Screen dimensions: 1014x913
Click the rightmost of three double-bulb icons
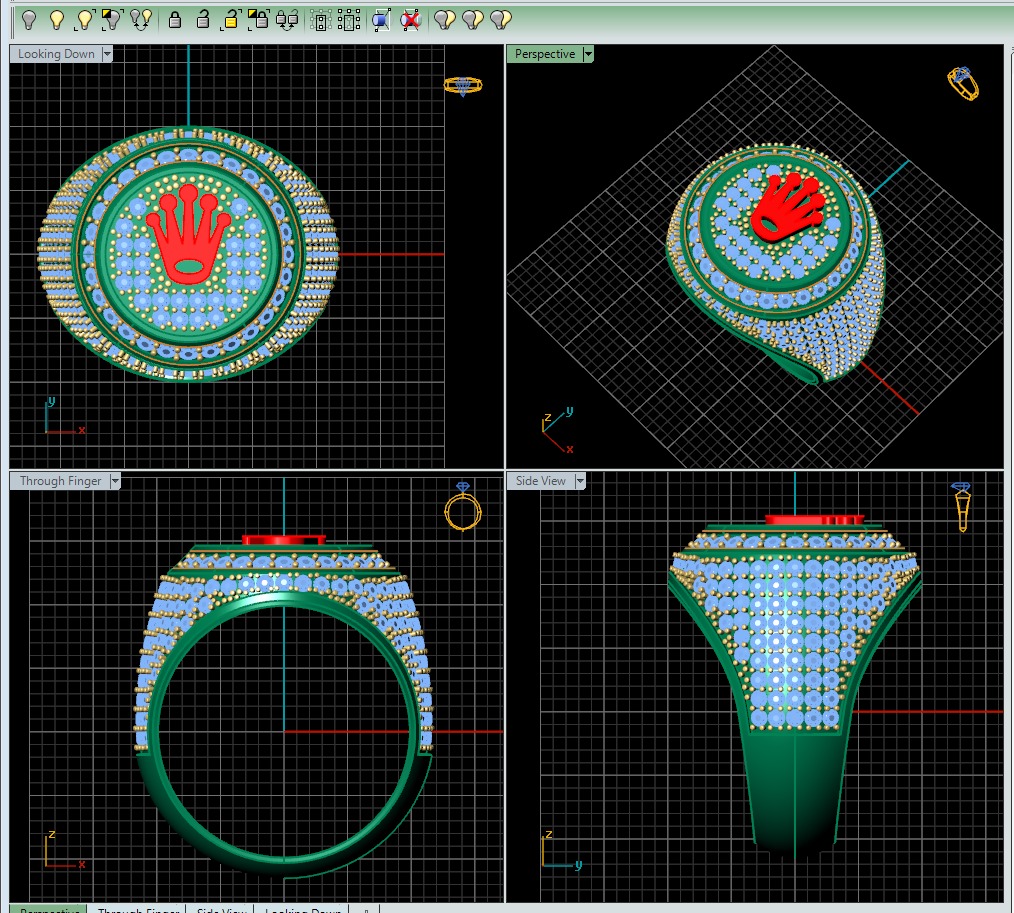(x=501, y=20)
